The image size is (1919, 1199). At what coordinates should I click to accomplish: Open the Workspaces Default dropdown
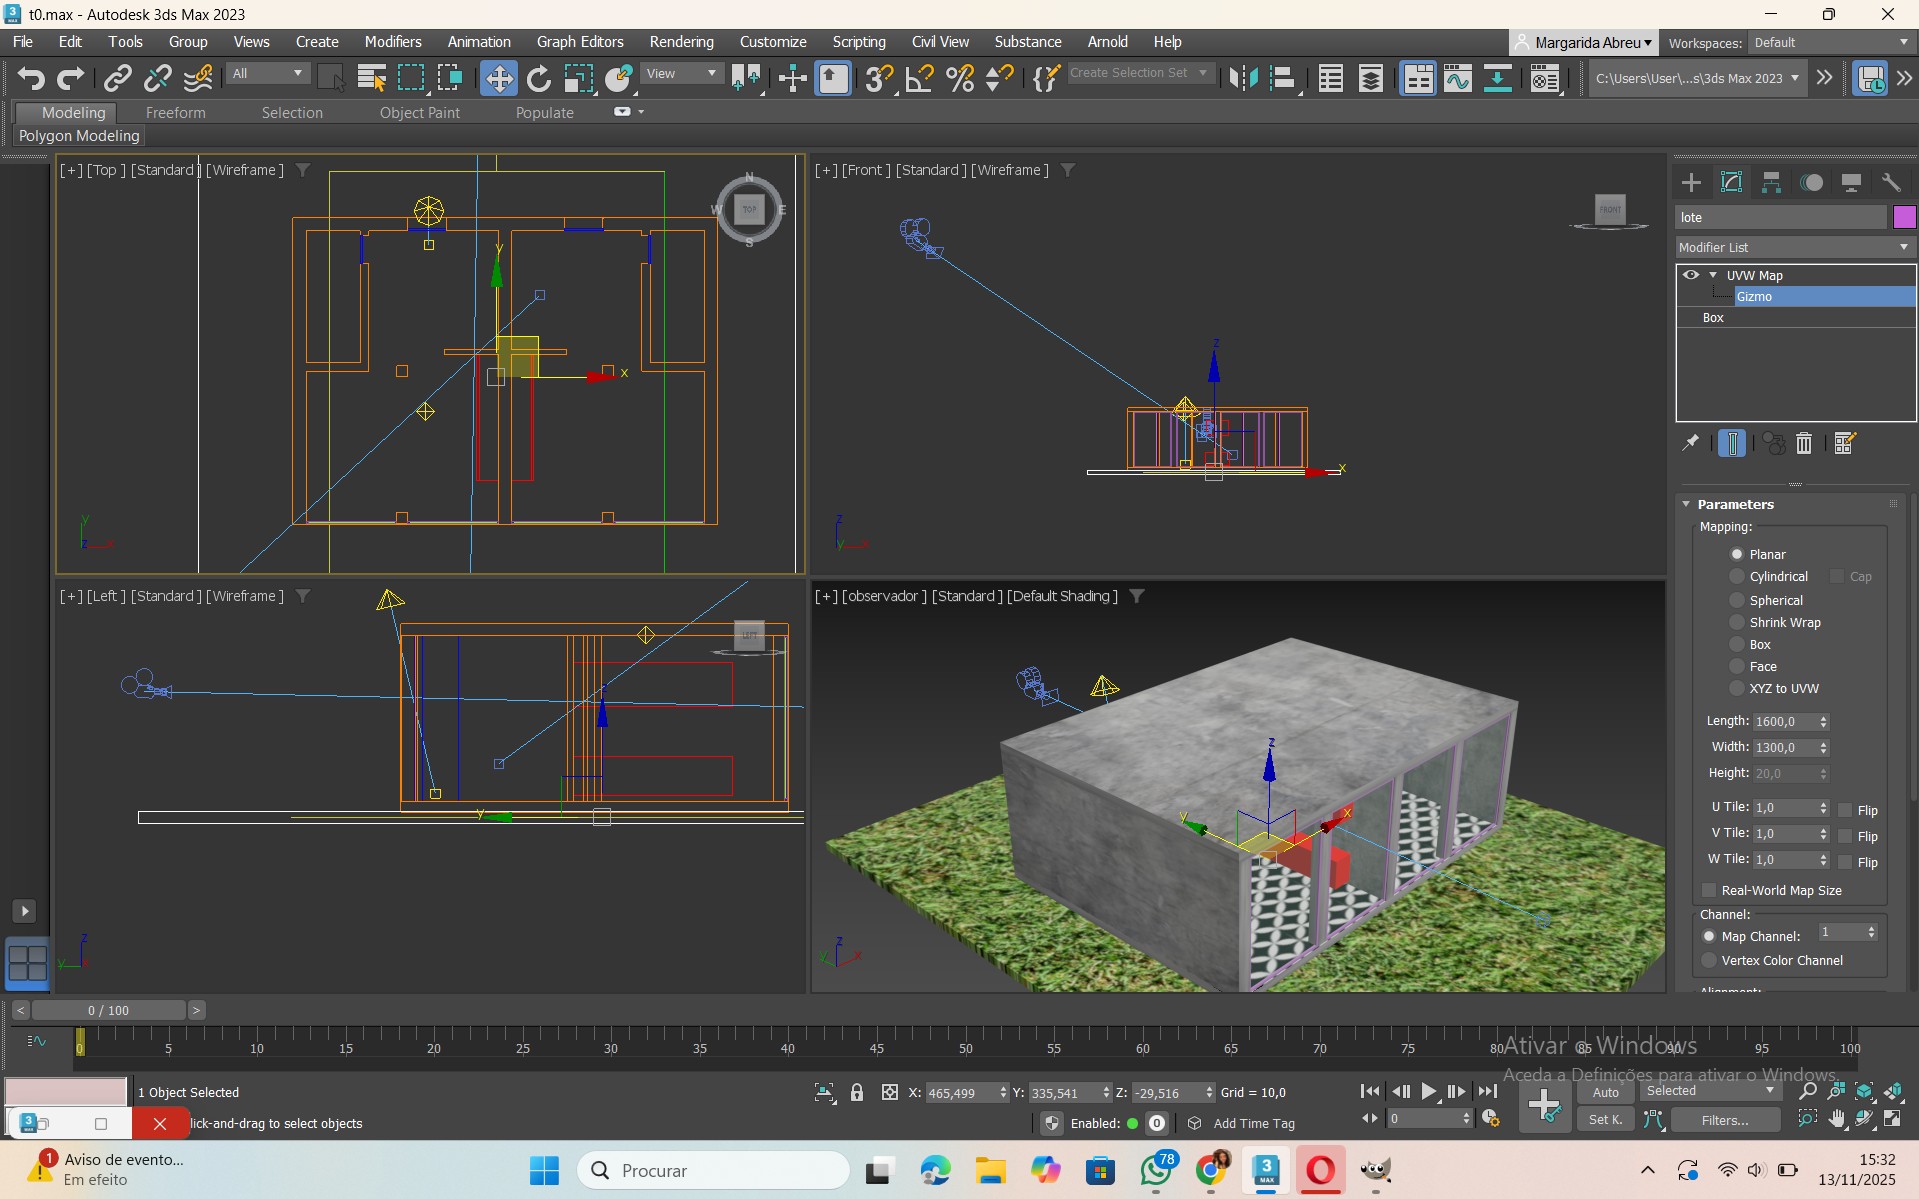[1830, 42]
